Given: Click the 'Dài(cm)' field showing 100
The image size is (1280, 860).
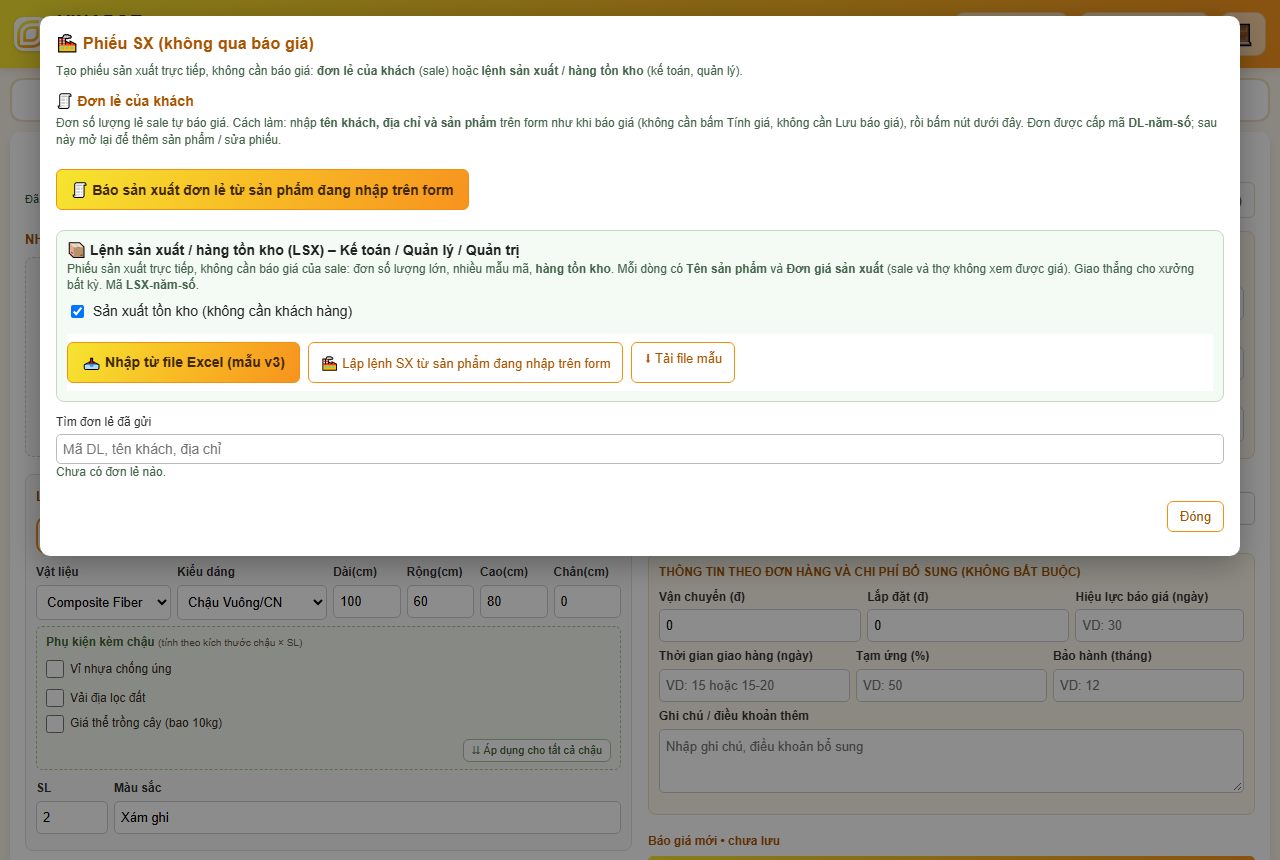Looking at the screenshot, I should (367, 602).
